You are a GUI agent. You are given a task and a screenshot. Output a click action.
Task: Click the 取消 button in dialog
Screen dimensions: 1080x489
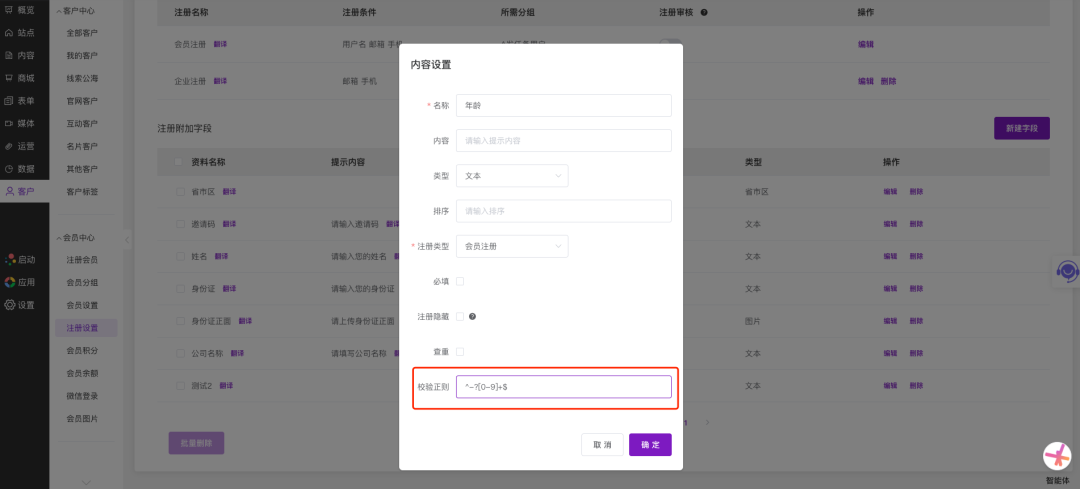[603, 445]
